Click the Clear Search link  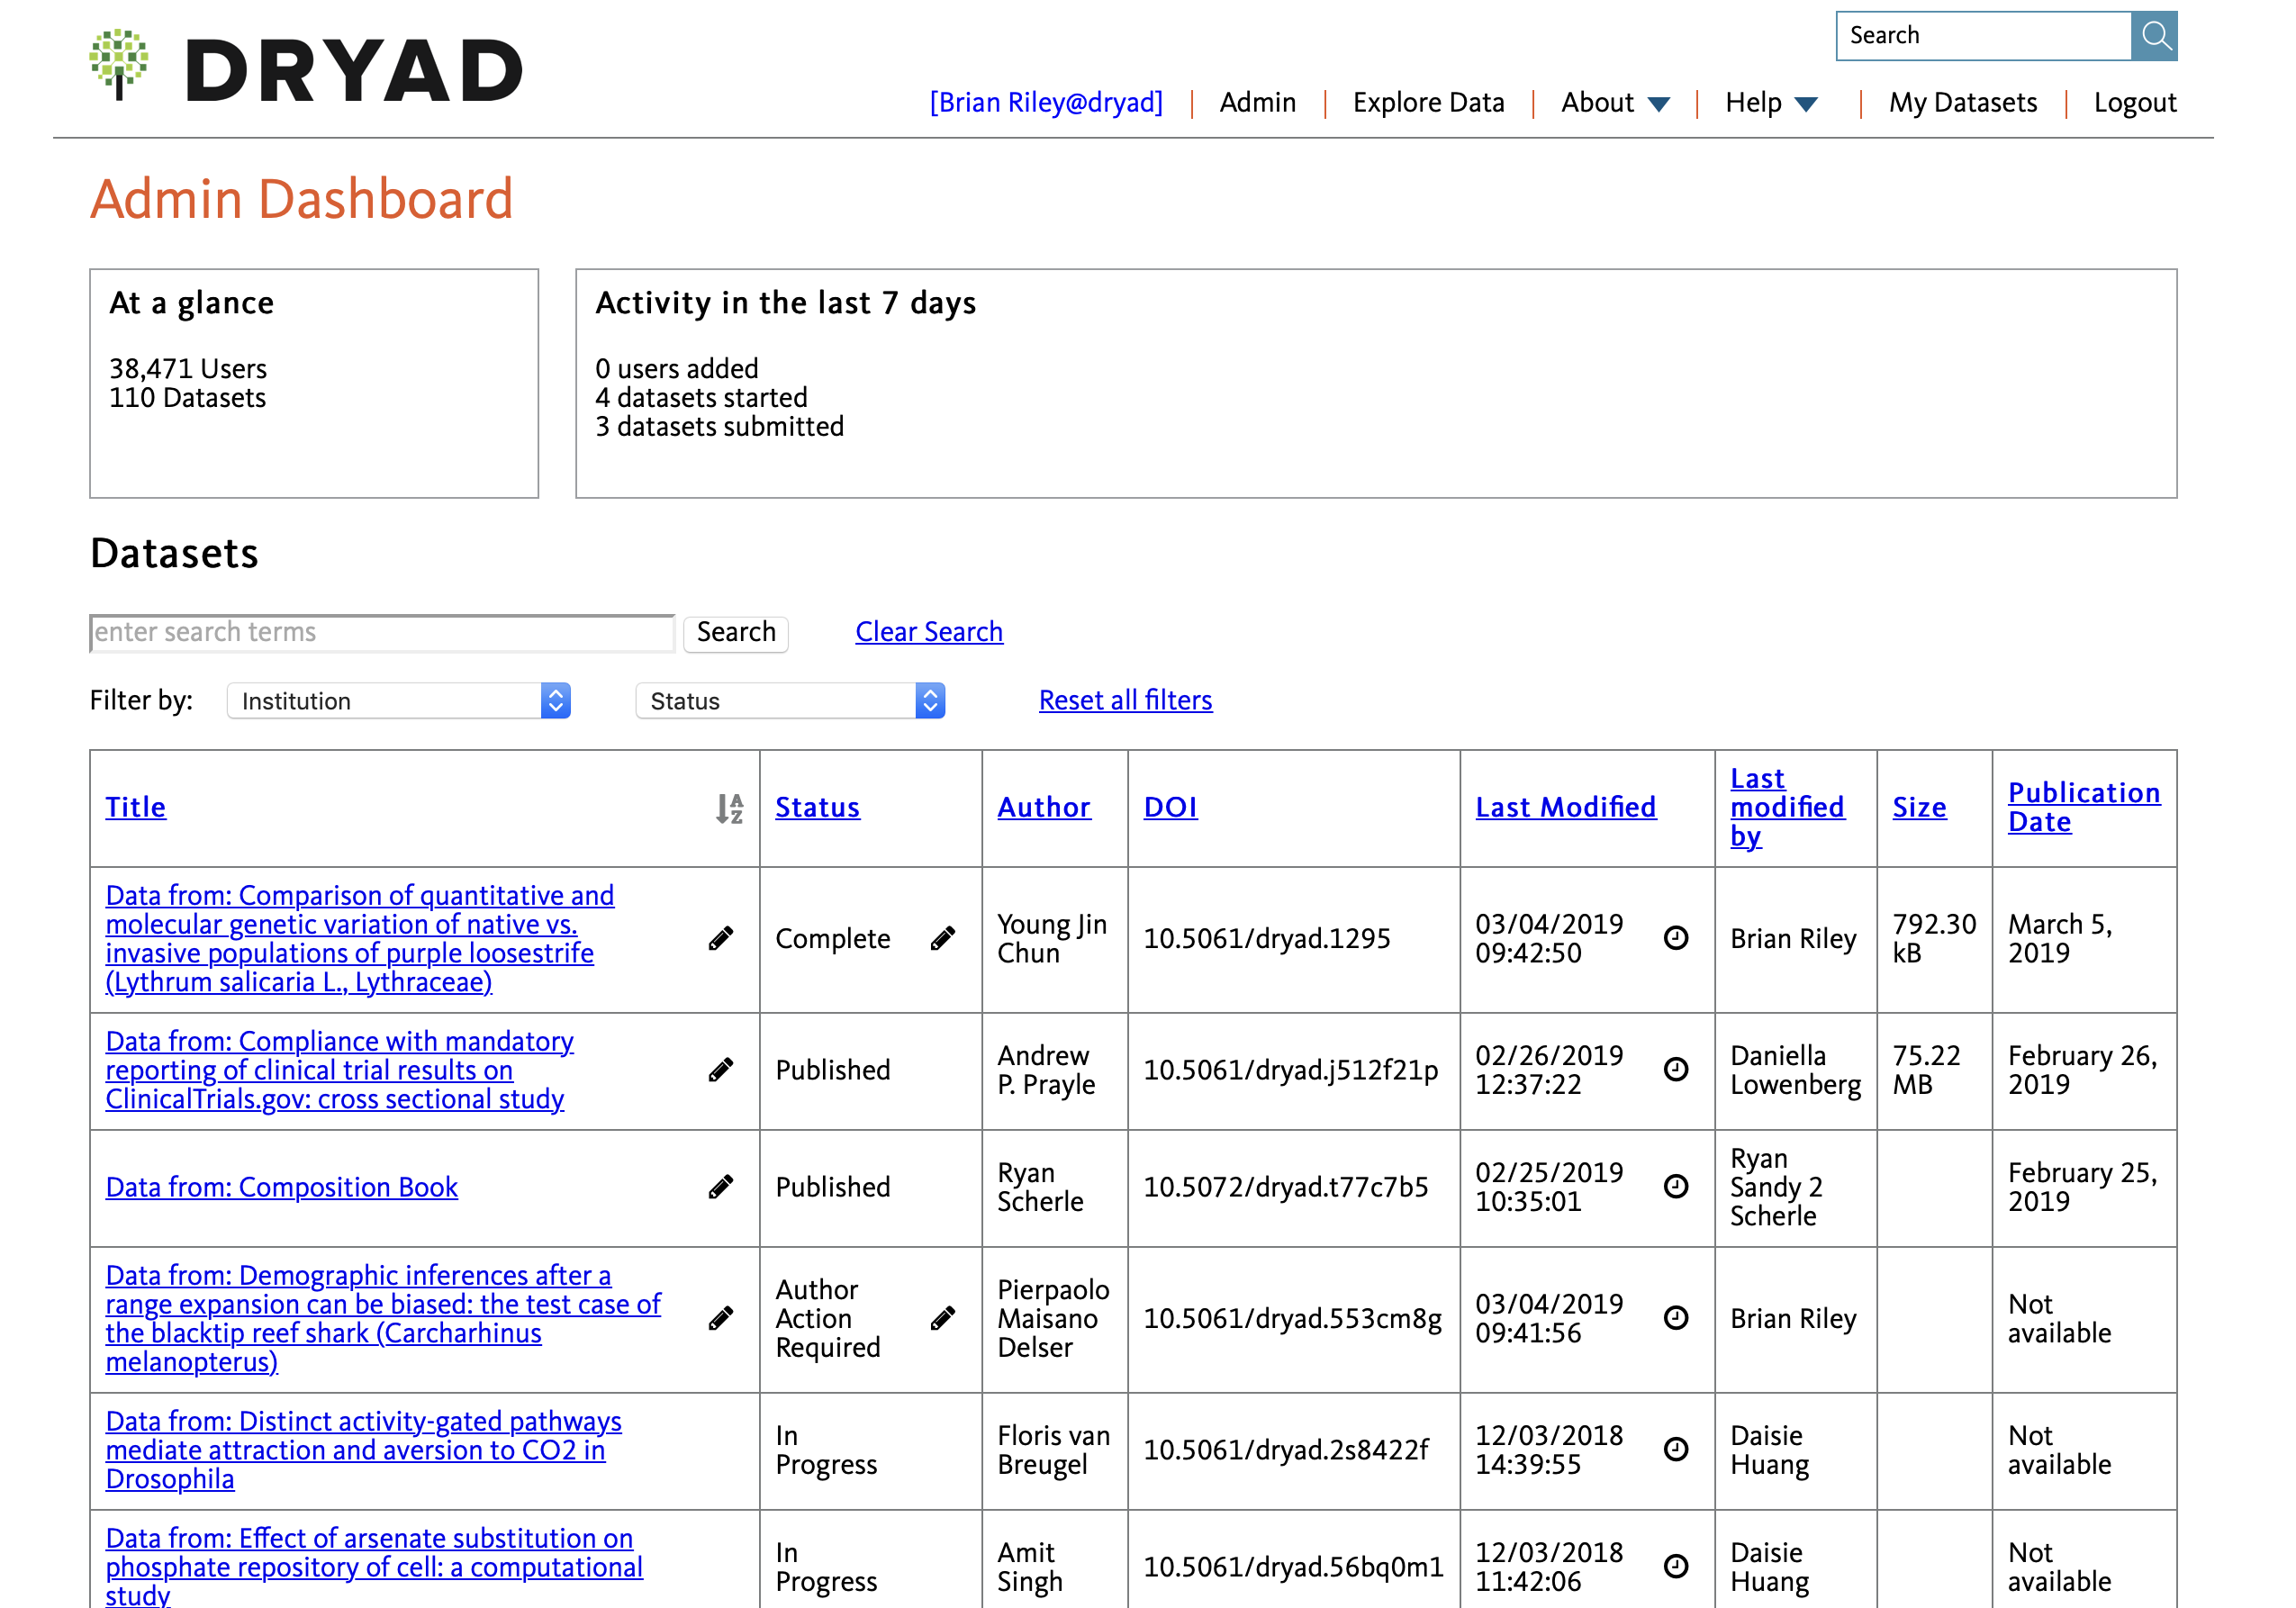click(x=928, y=631)
